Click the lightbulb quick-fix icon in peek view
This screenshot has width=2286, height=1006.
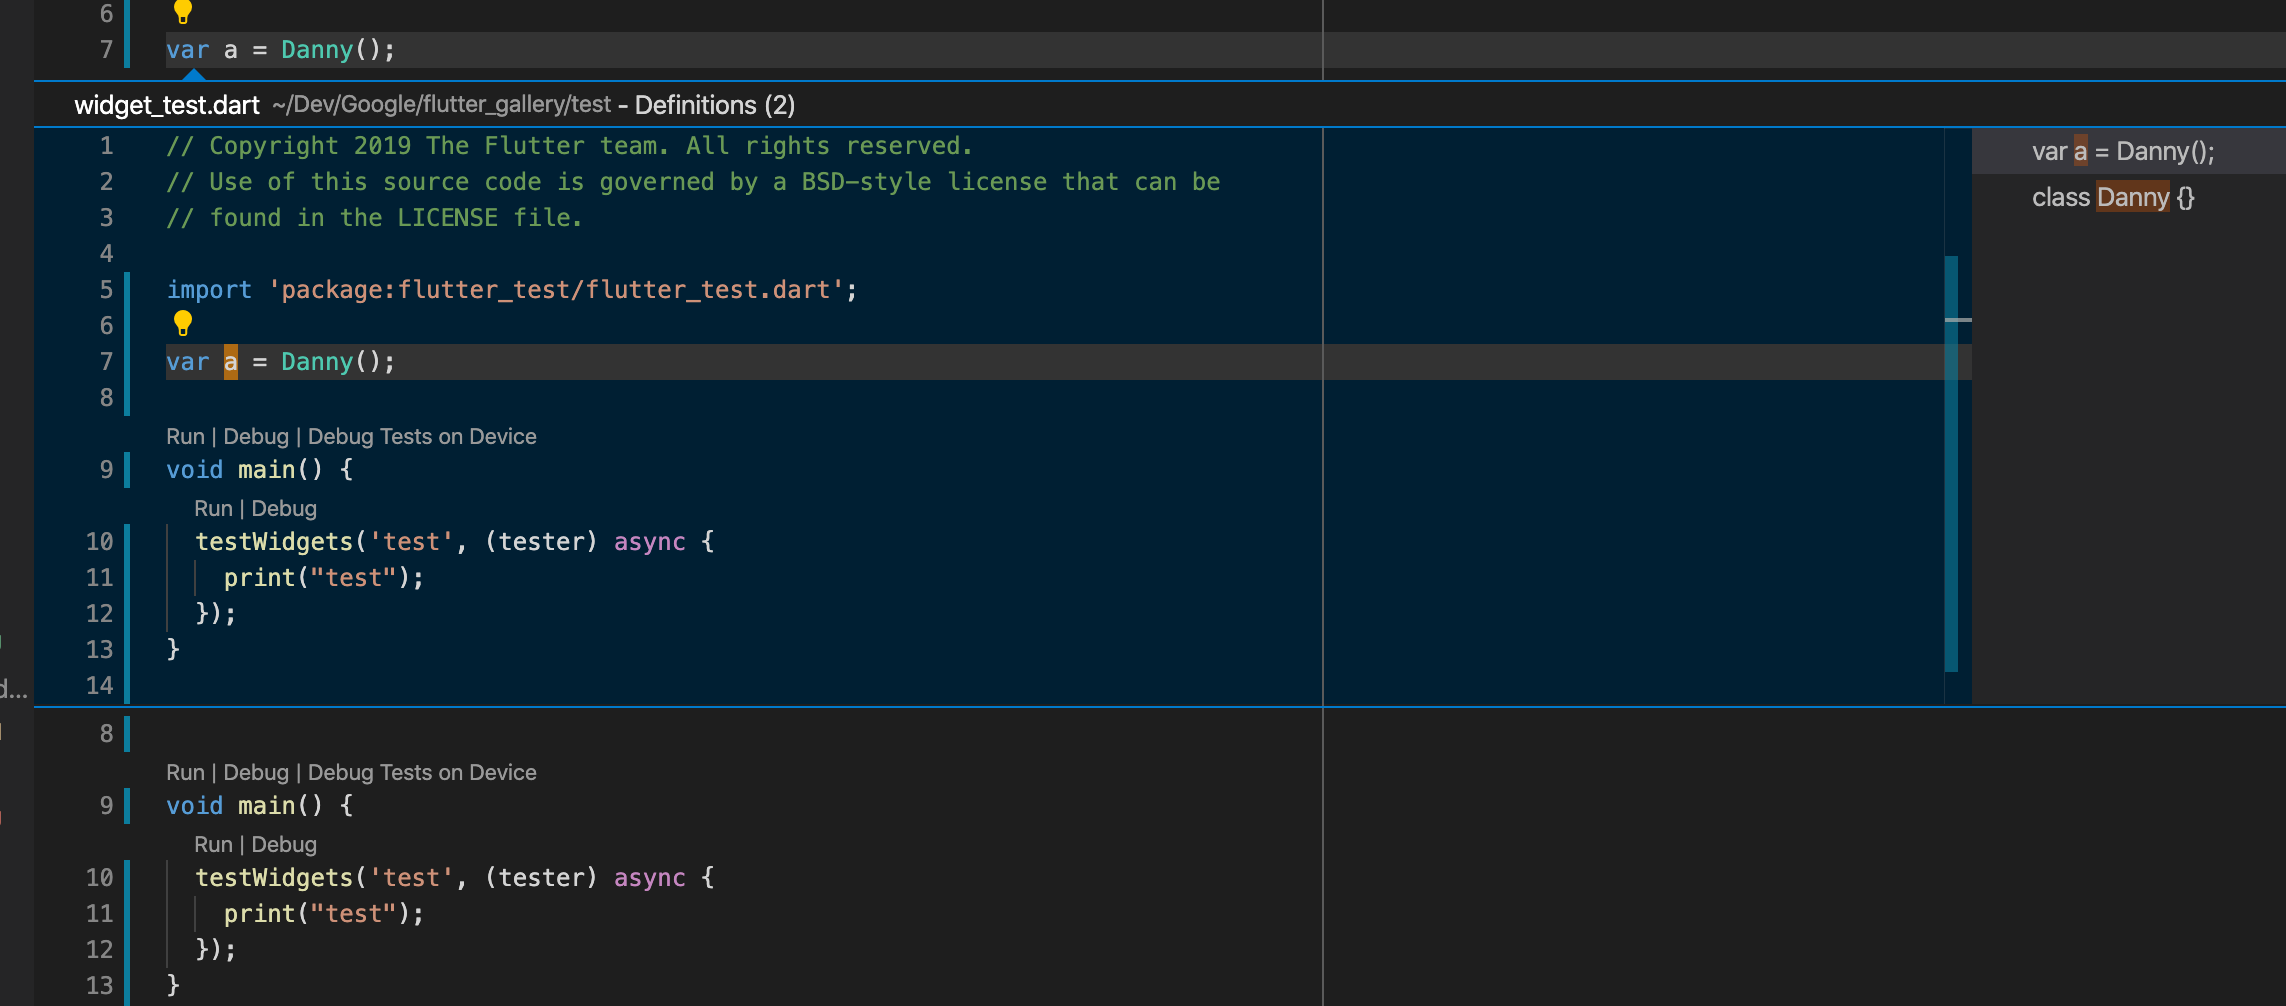(x=182, y=324)
